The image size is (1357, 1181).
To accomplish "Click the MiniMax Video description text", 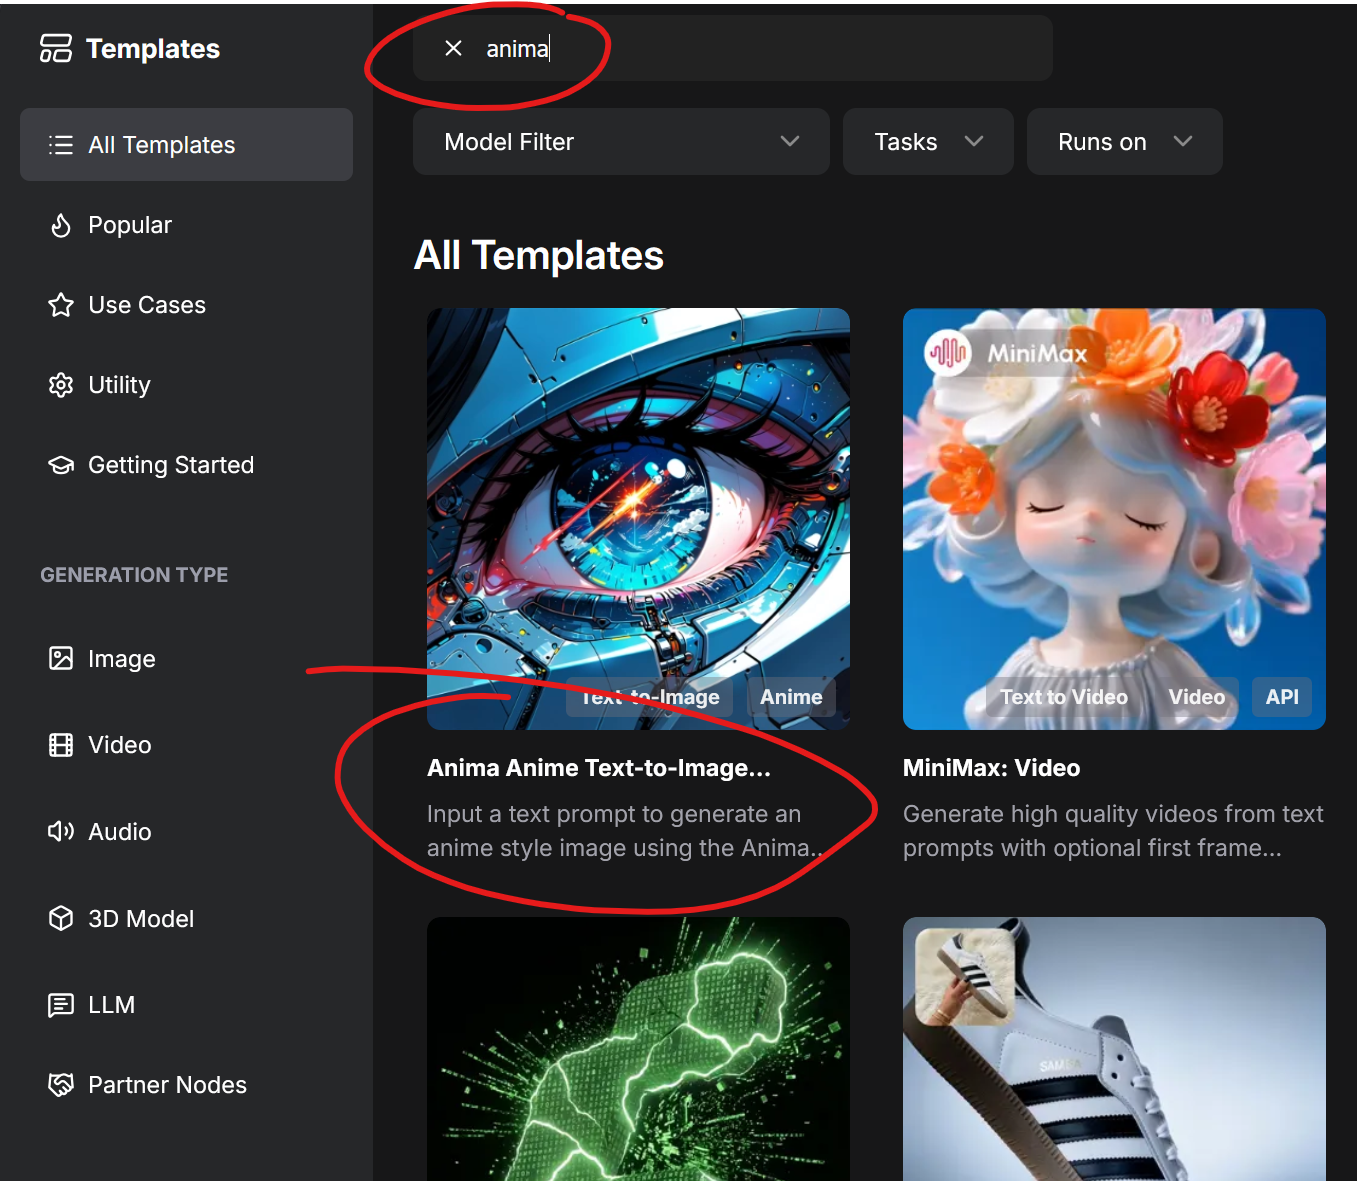I will coord(1113,831).
